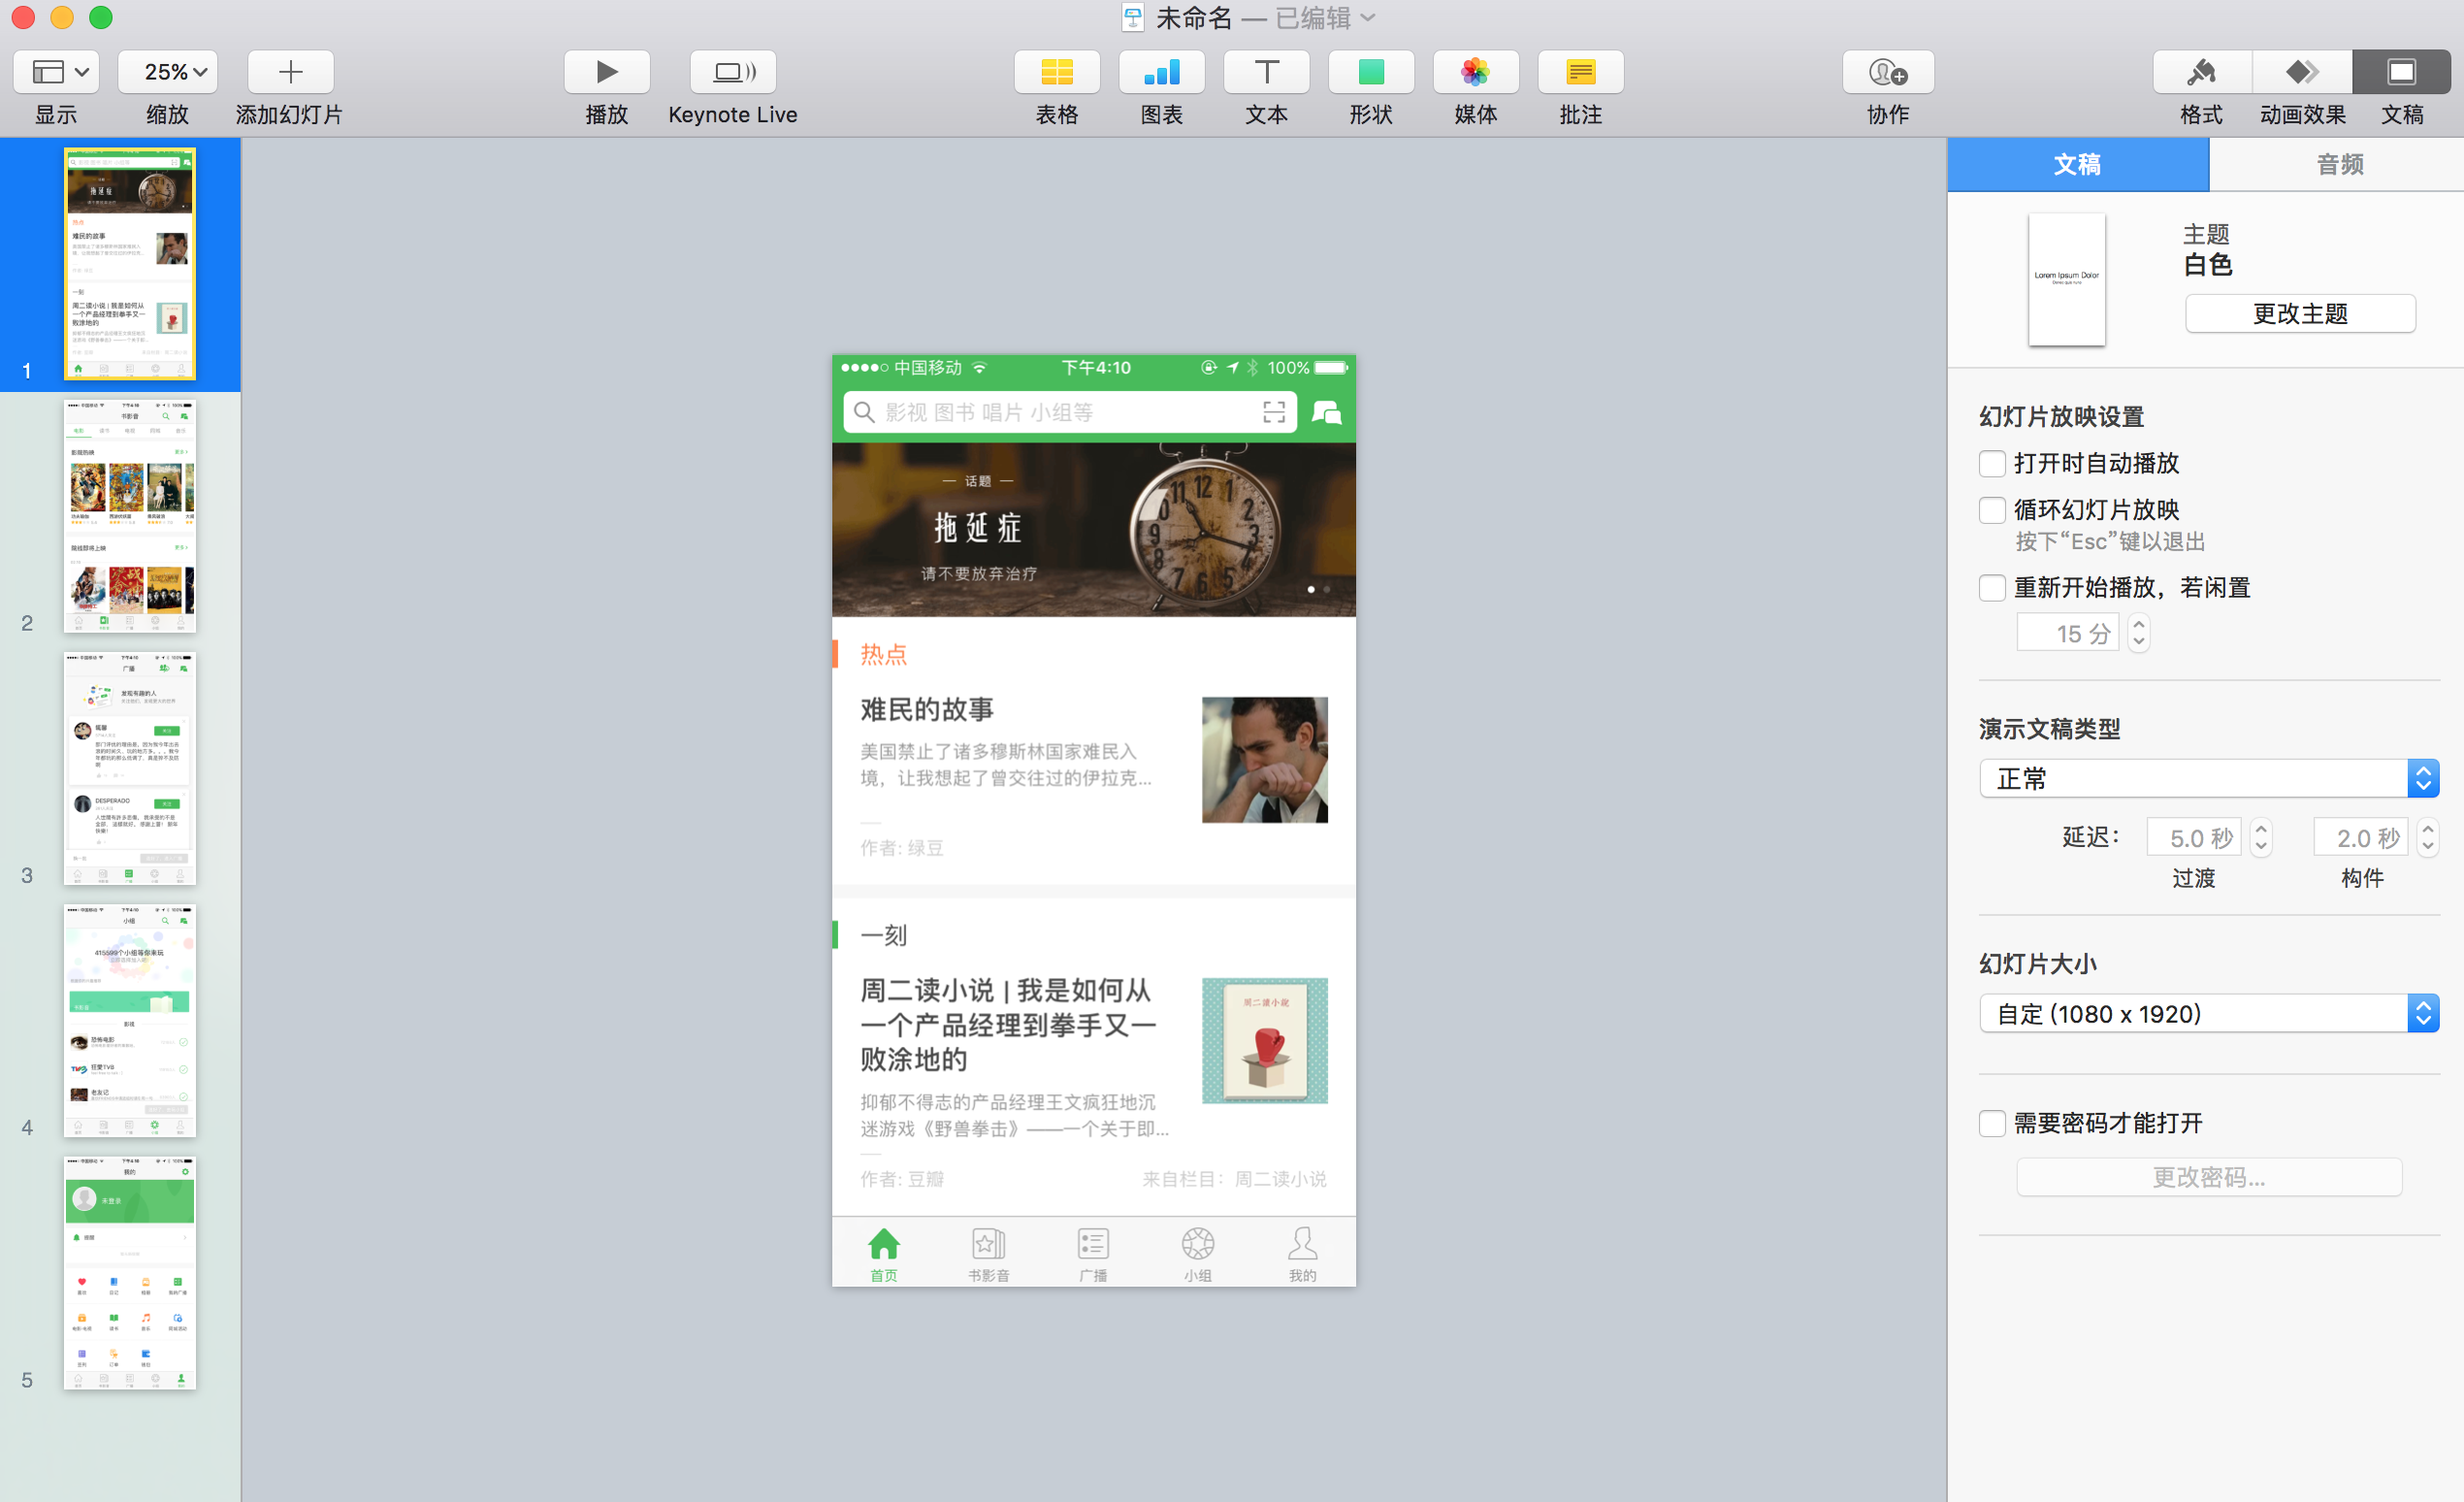Open the 25% zoom dropdown

point(167,72)
